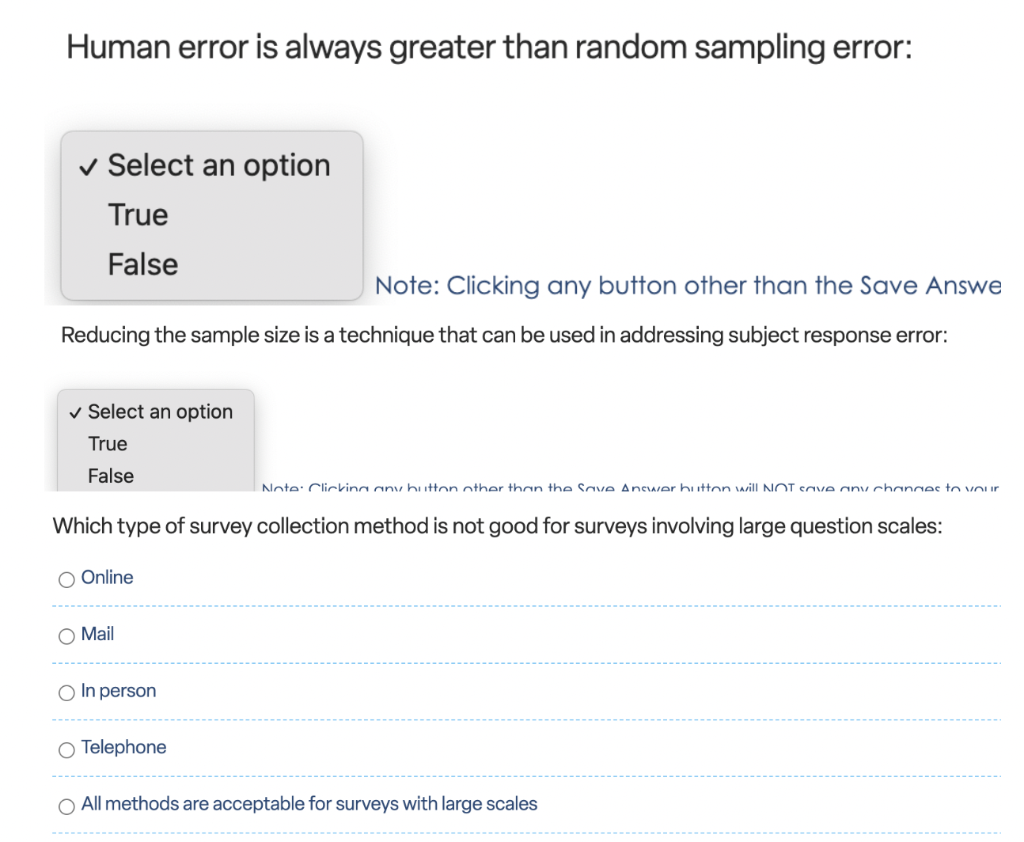Select the Telephone radio button
The height and width of the screenshot is (842, 1024).
point(66,749)
